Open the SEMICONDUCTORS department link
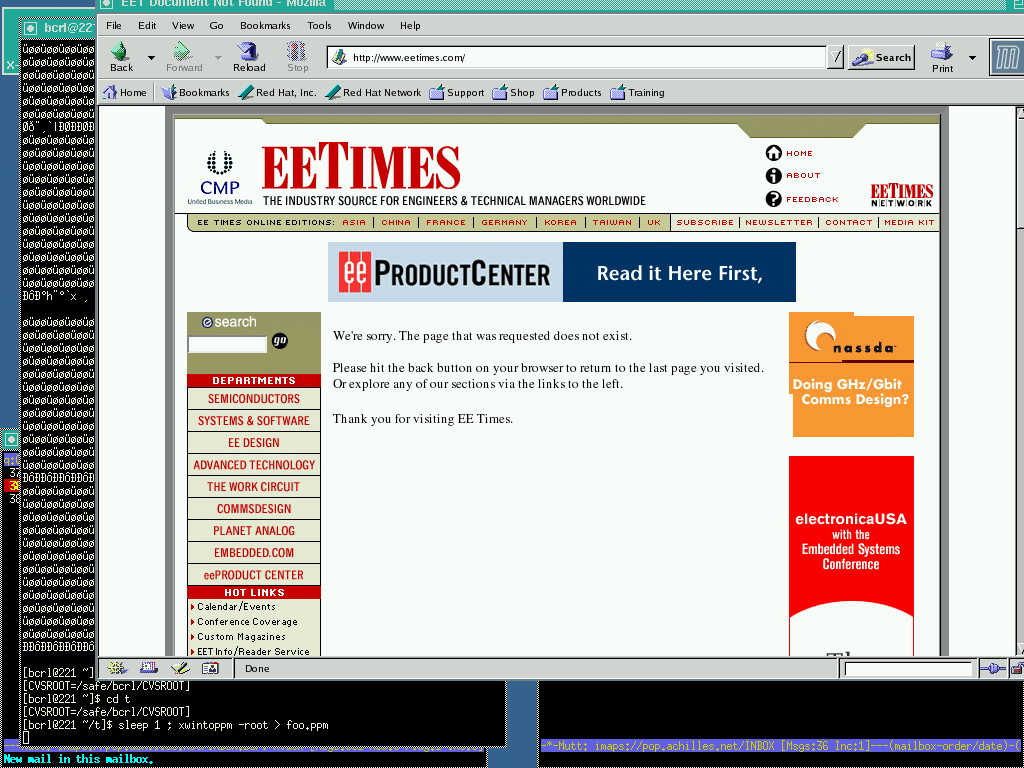1024x768 pixels. [254, 398]
